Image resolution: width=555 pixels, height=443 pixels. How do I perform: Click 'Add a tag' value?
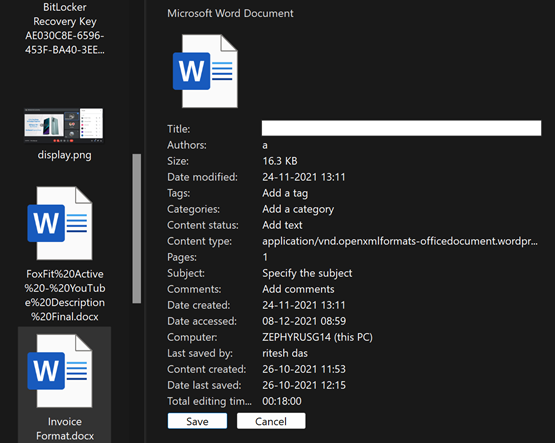(x=285, y=193)
